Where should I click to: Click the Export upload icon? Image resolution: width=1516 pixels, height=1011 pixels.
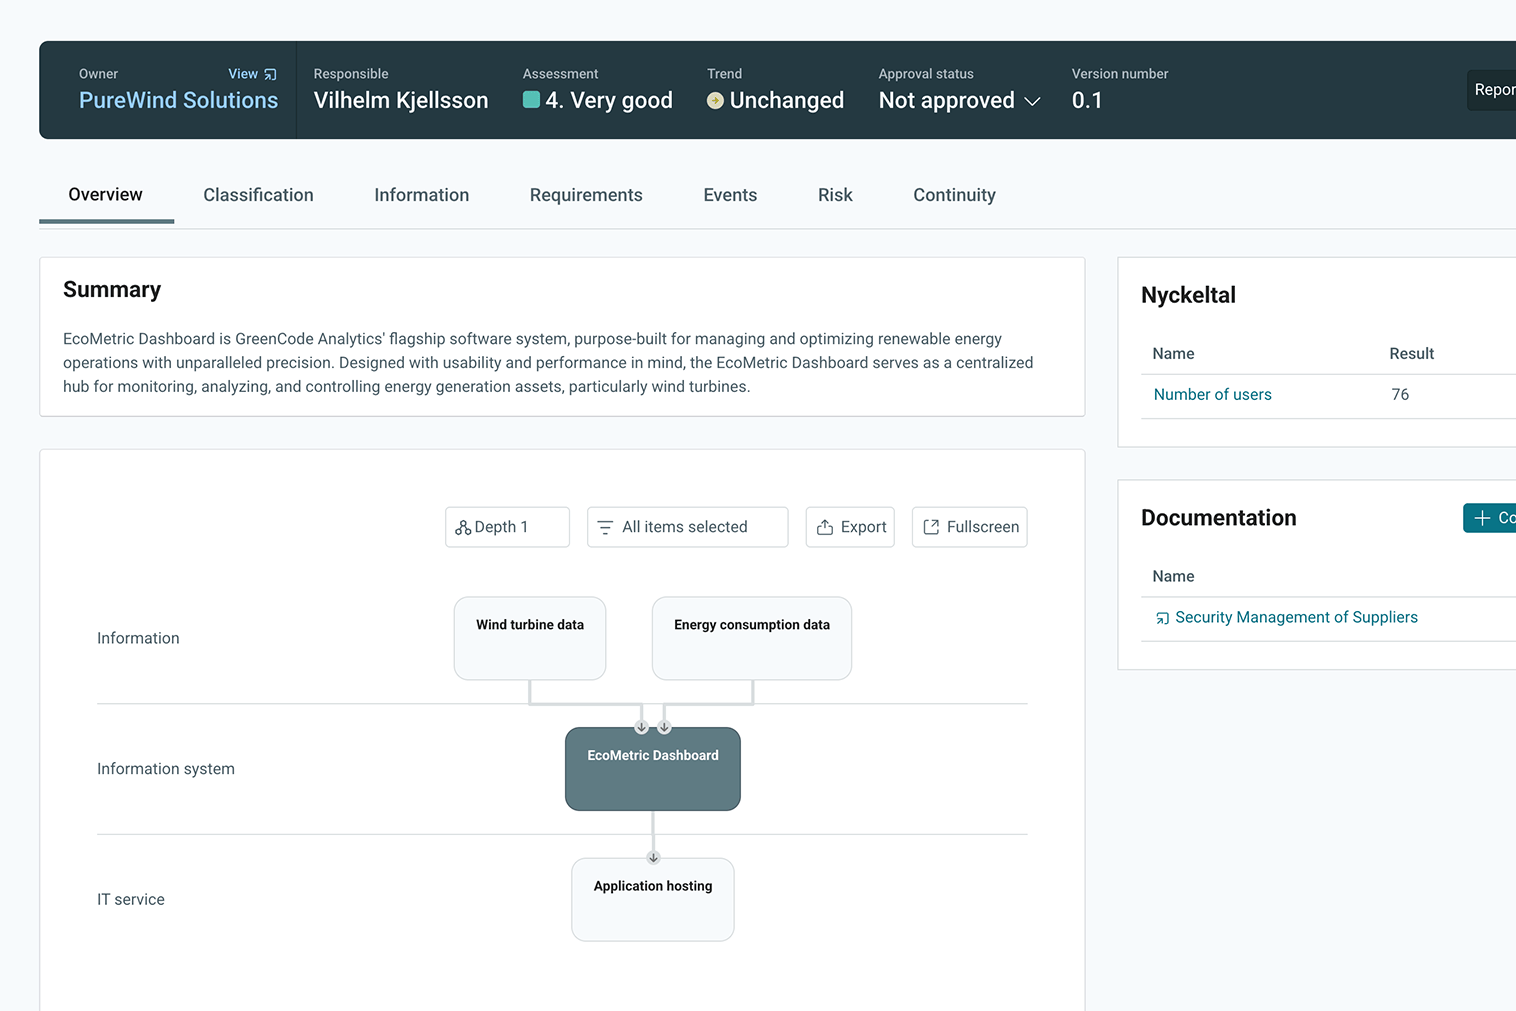[825, 527]
